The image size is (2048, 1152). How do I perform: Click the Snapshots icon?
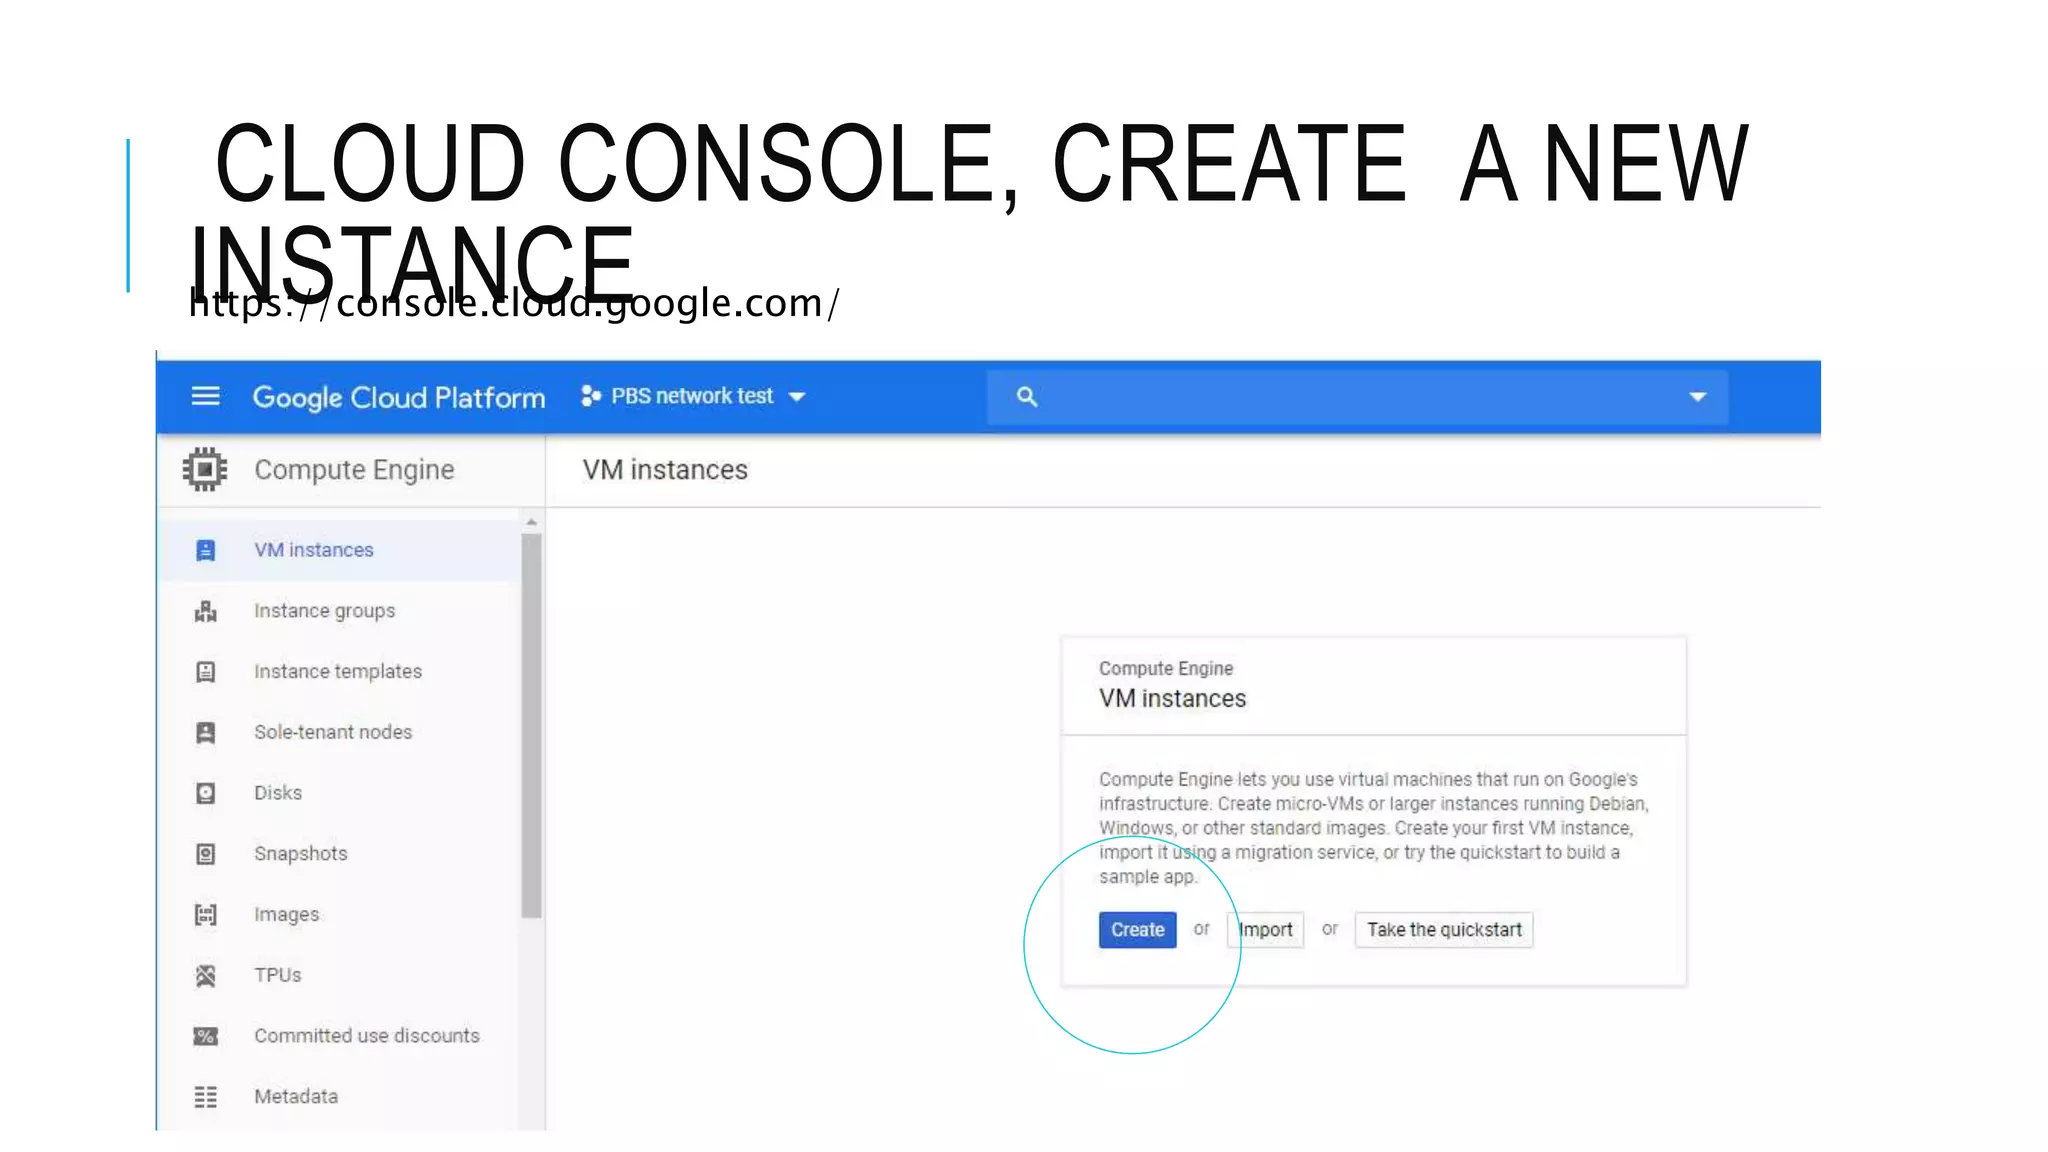point(205,854)
